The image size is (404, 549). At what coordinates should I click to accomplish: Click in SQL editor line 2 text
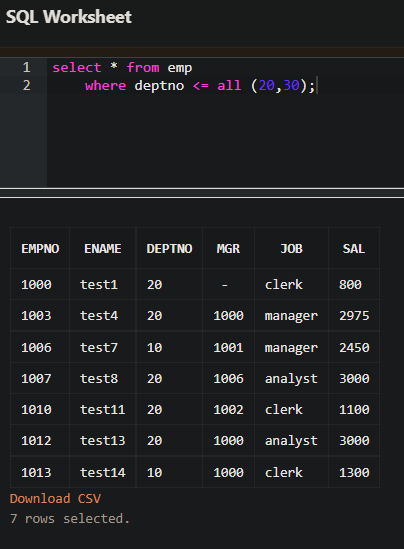point(200,86)
